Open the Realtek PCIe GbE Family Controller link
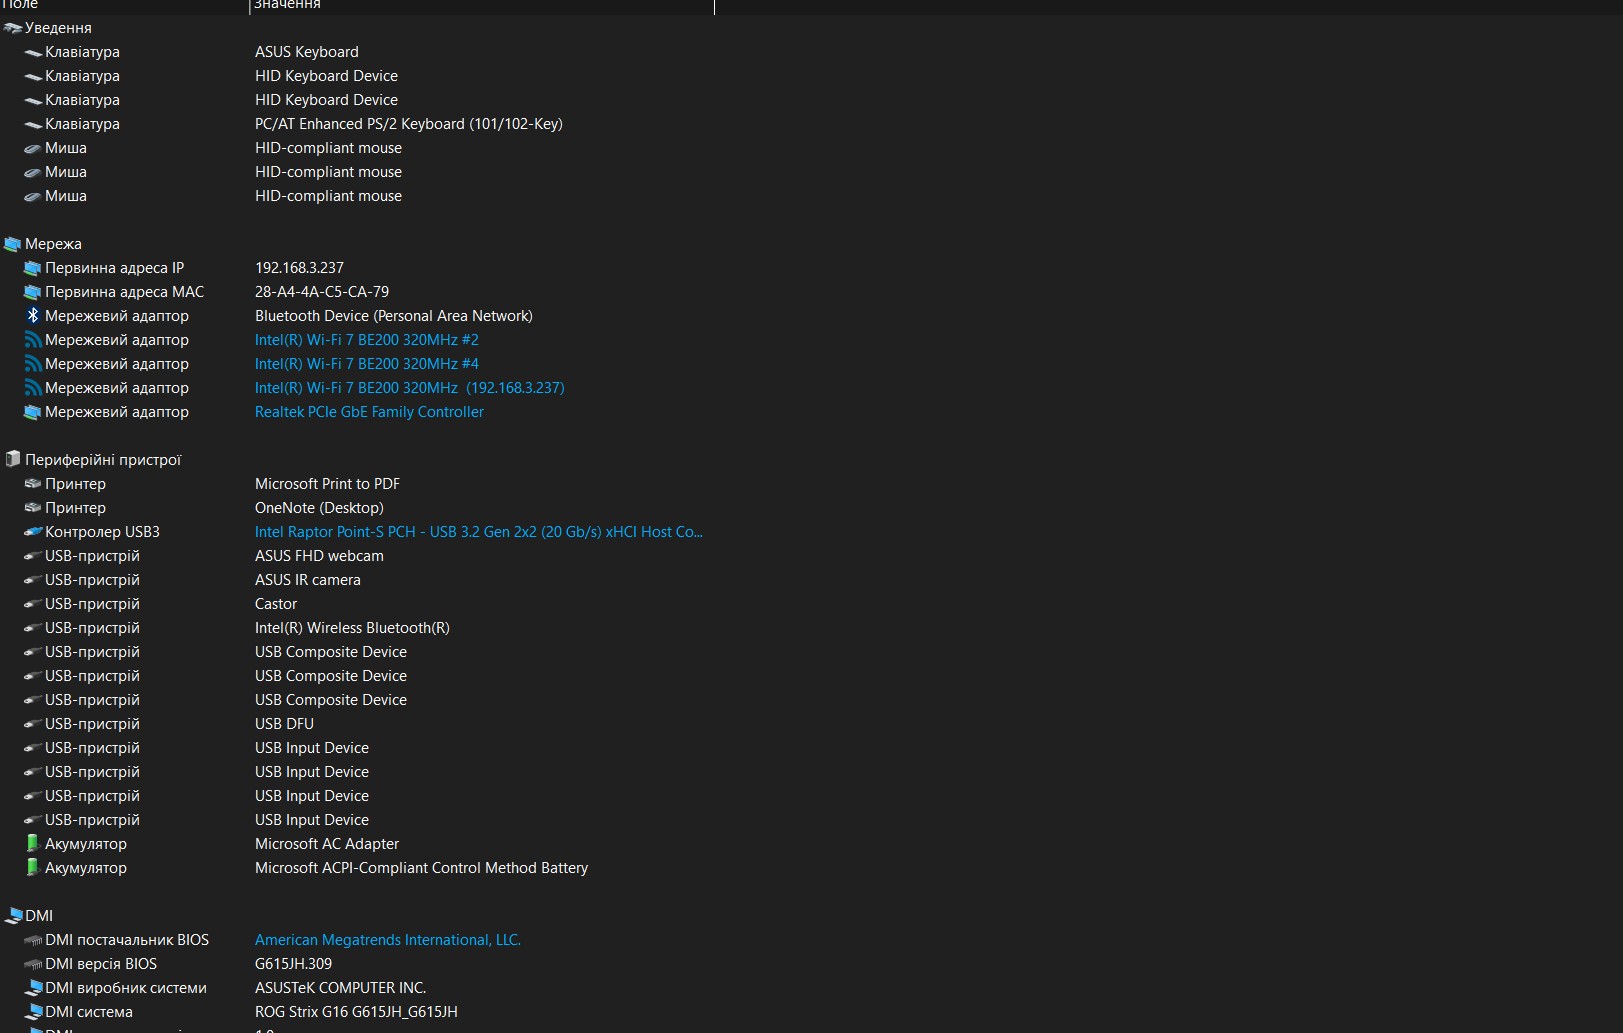This screenshot has width=1623, height=1033. point(369,412)
